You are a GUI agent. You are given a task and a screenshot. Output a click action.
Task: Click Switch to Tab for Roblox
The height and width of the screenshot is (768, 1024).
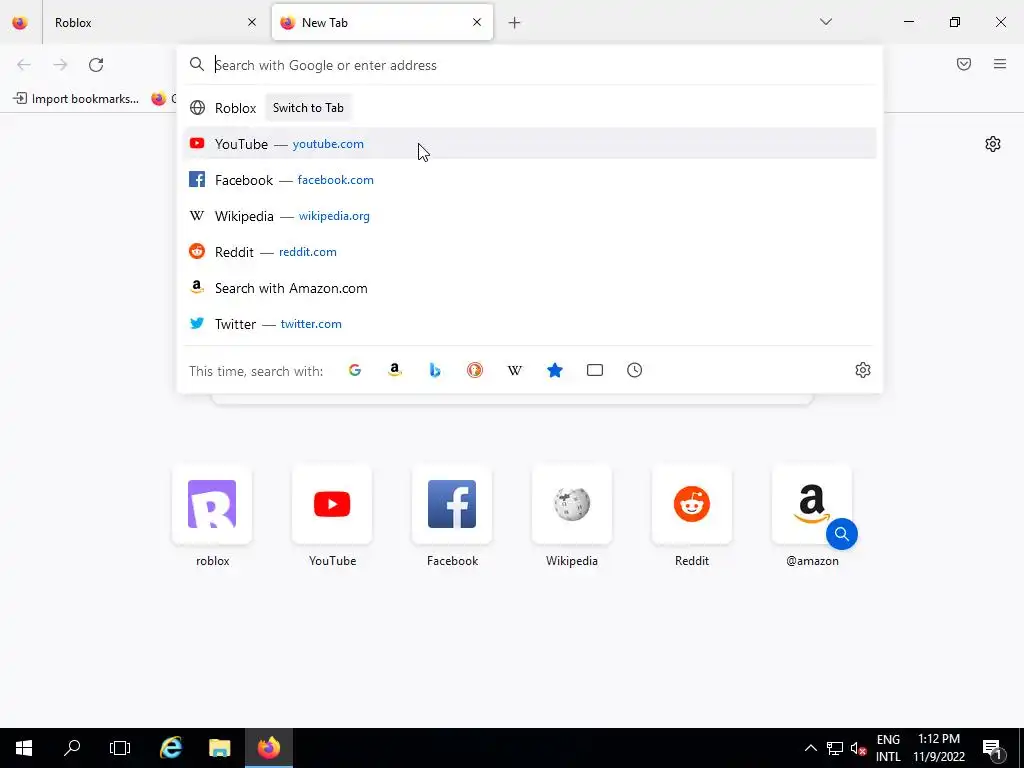(x=308, y=108)
